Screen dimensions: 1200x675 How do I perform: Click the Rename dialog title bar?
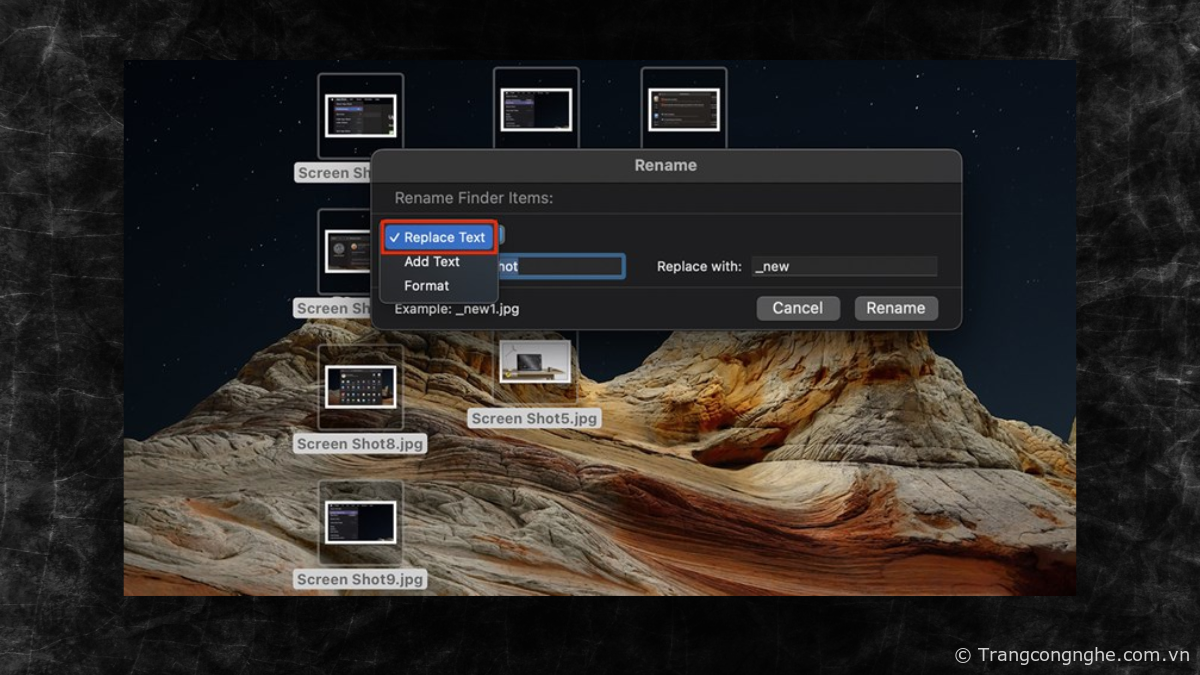pyautogui.click(x=665, y=165)
